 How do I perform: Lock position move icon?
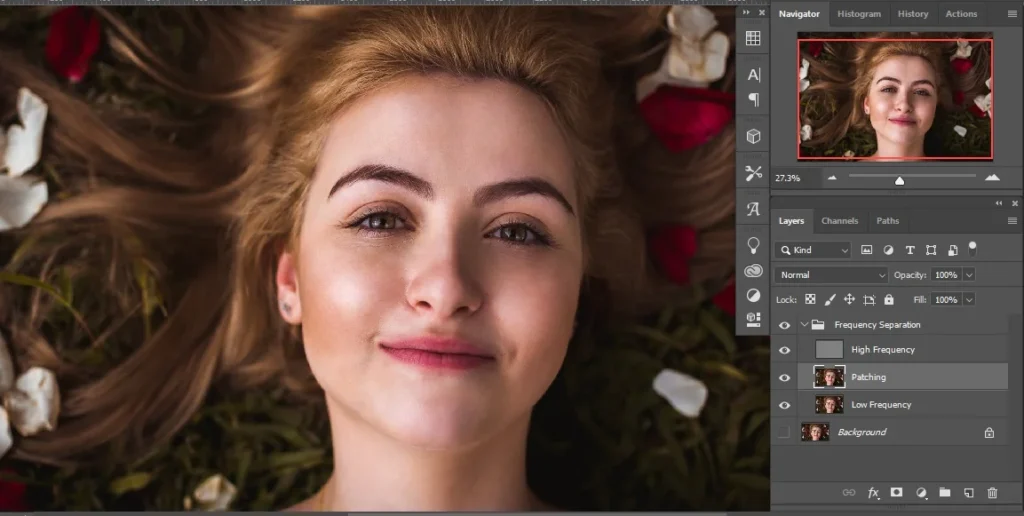pos(849,300)
